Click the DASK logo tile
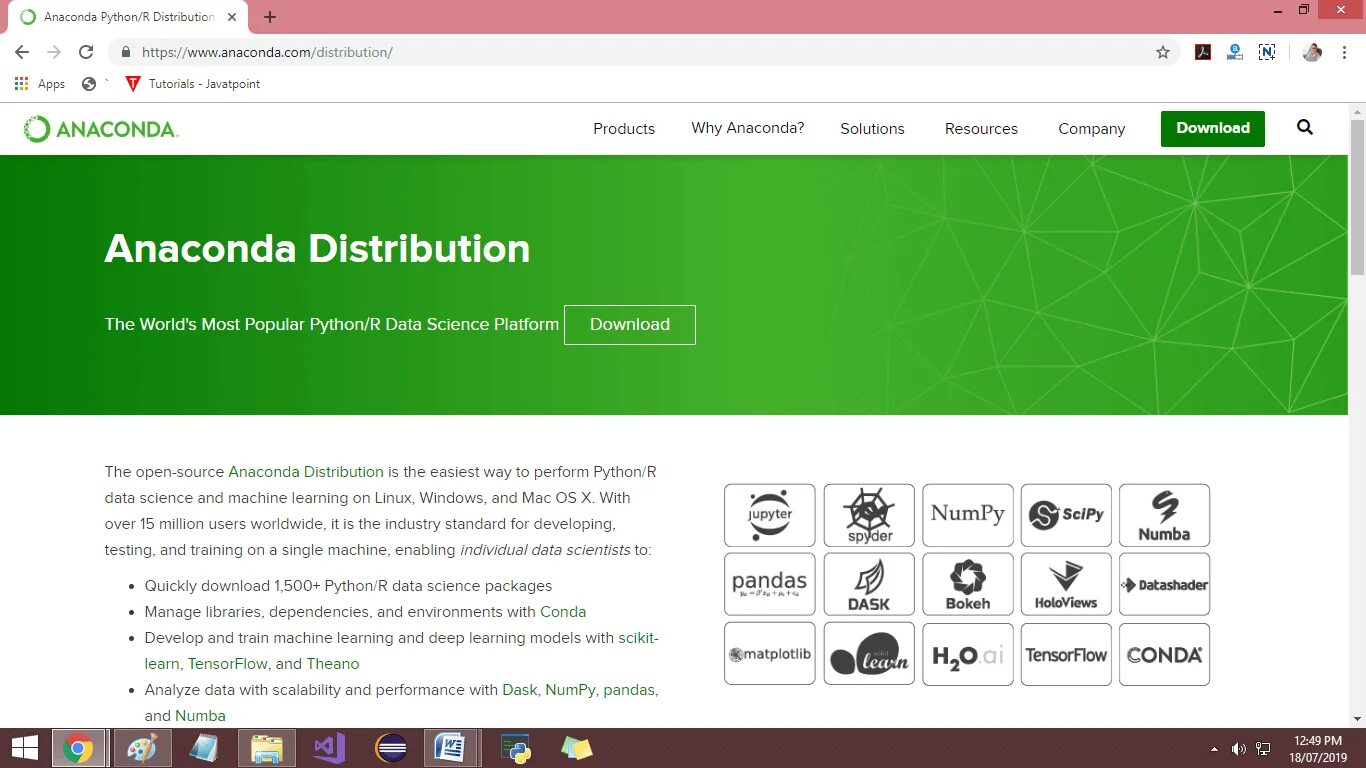 point(869,584)
